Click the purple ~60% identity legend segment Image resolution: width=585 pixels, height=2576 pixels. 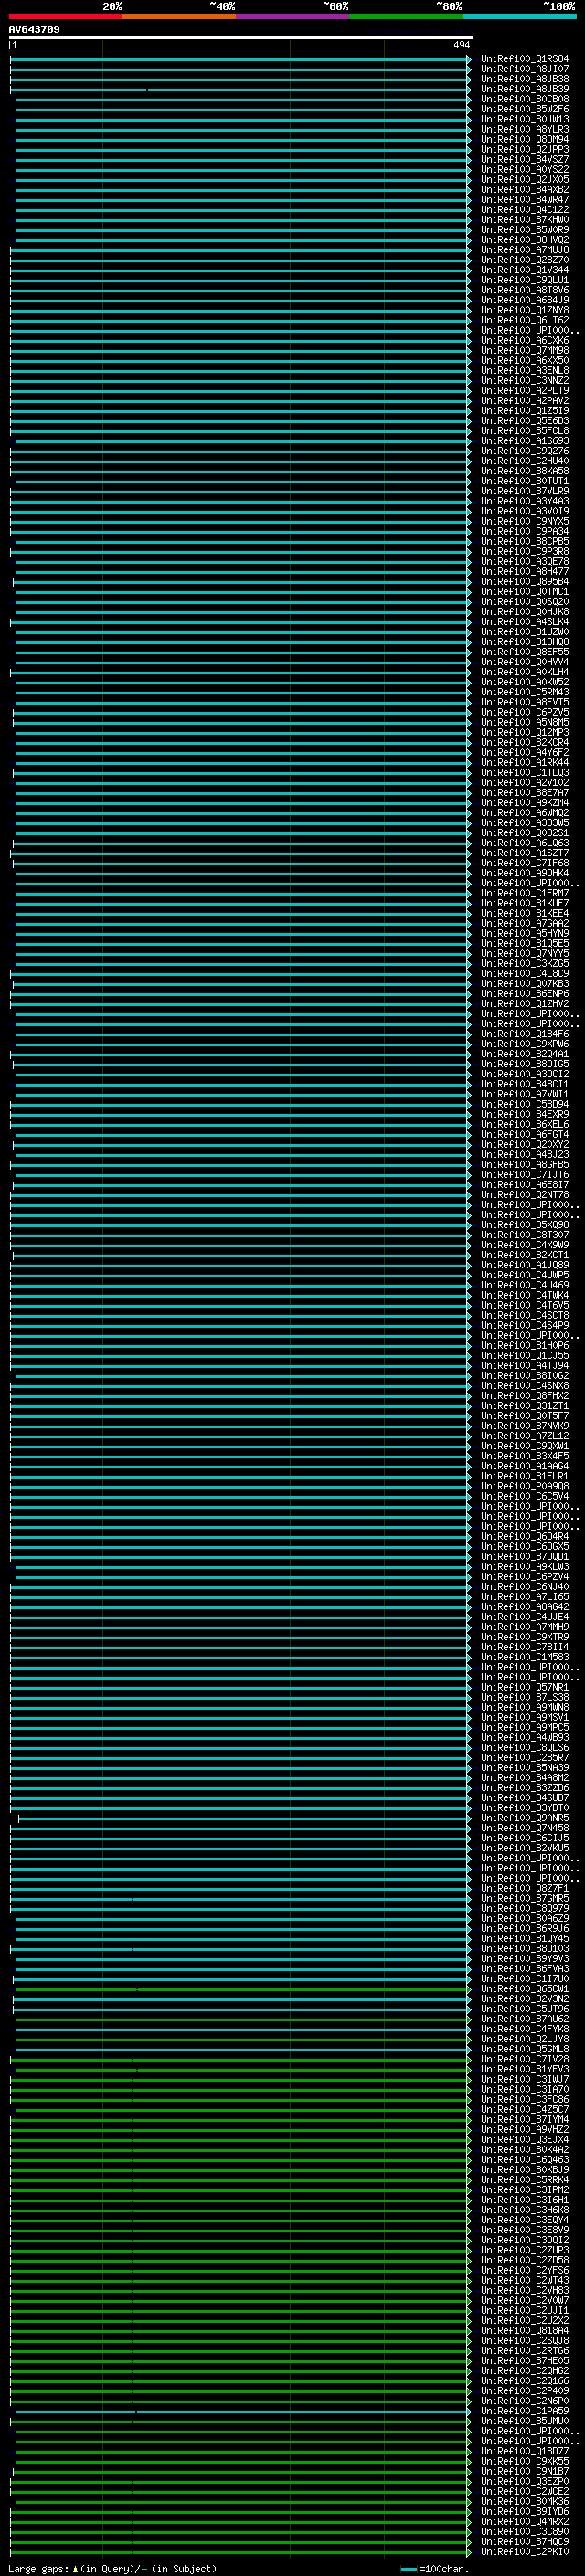[x=293, y=16]
